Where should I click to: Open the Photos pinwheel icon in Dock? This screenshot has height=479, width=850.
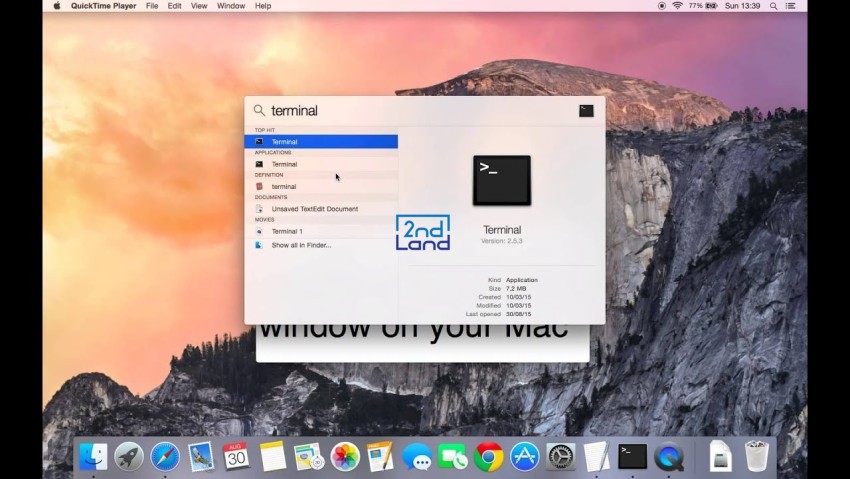pos(345,456)
